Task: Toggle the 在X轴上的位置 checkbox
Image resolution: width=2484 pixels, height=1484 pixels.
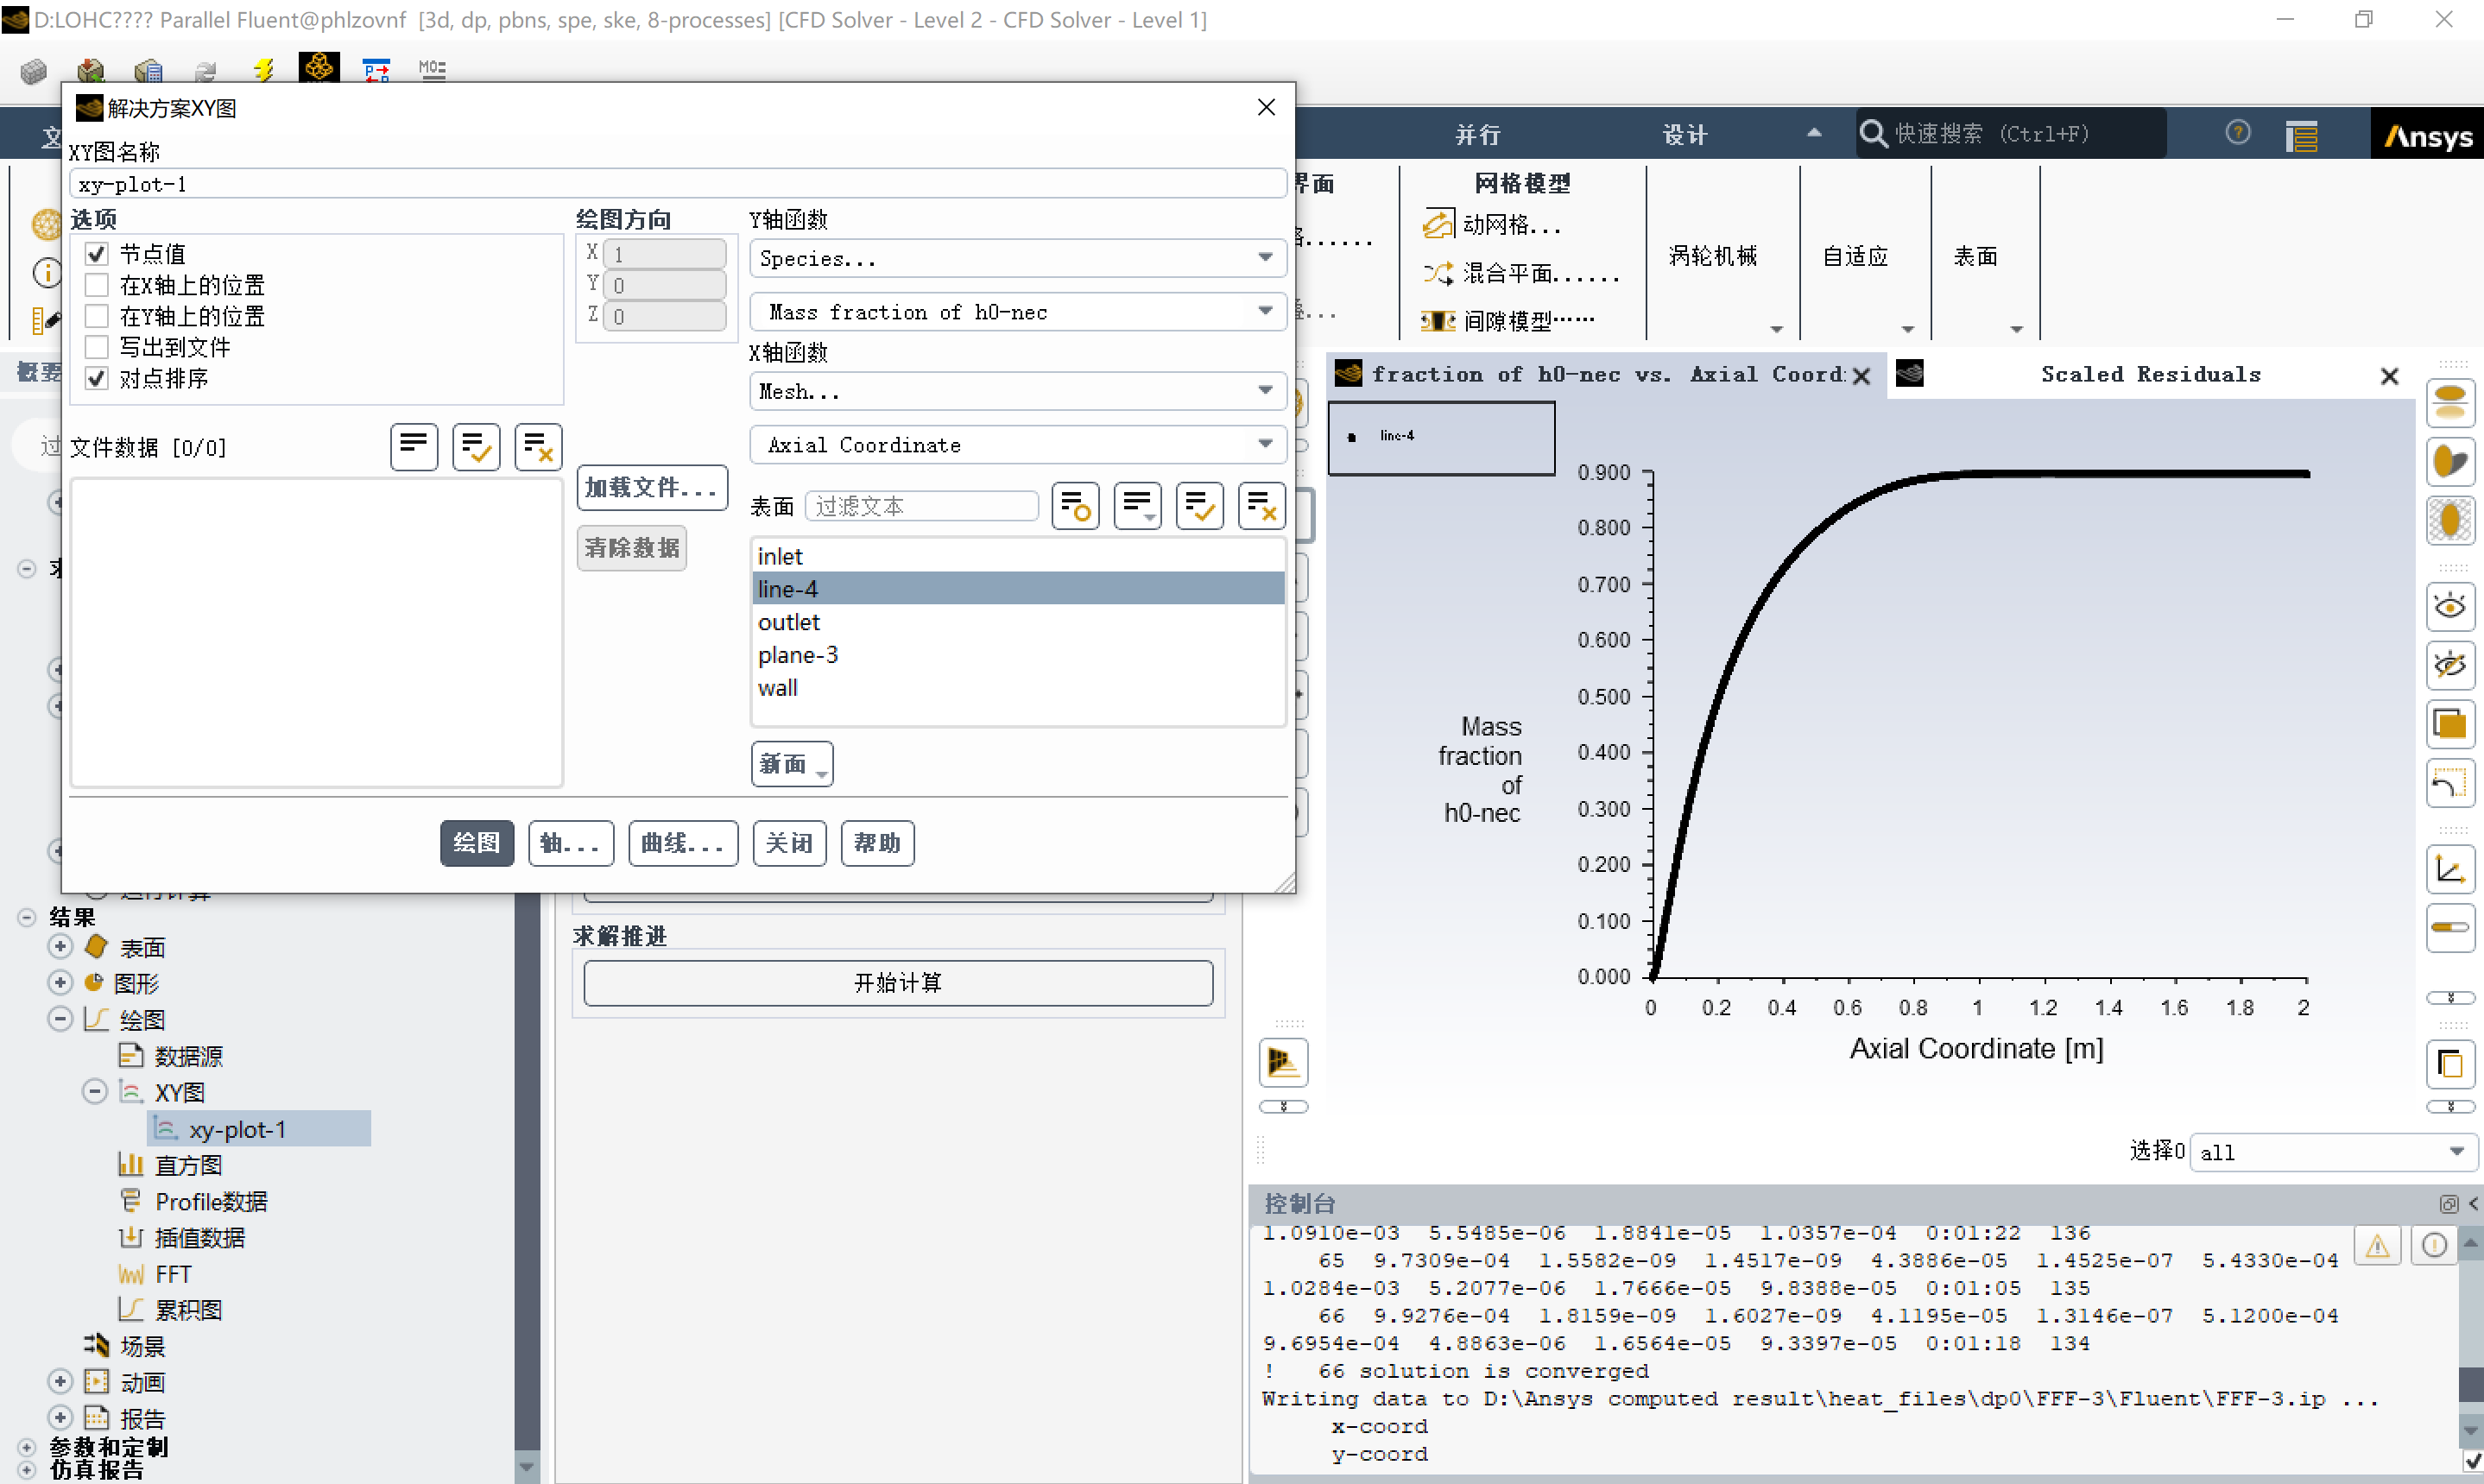Action: pos(97,285)
